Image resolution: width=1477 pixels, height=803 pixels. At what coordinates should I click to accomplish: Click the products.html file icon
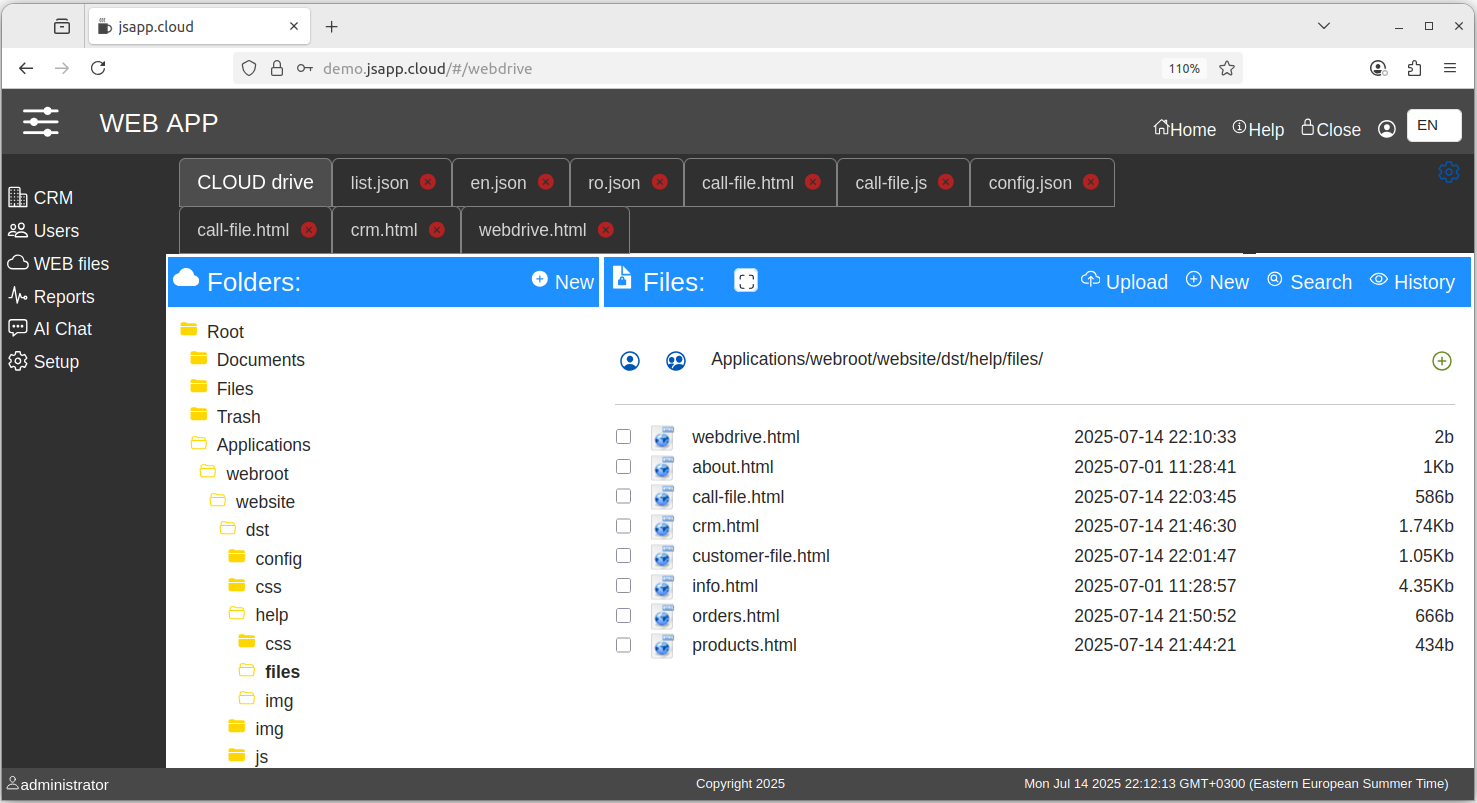tap(662, 645)
